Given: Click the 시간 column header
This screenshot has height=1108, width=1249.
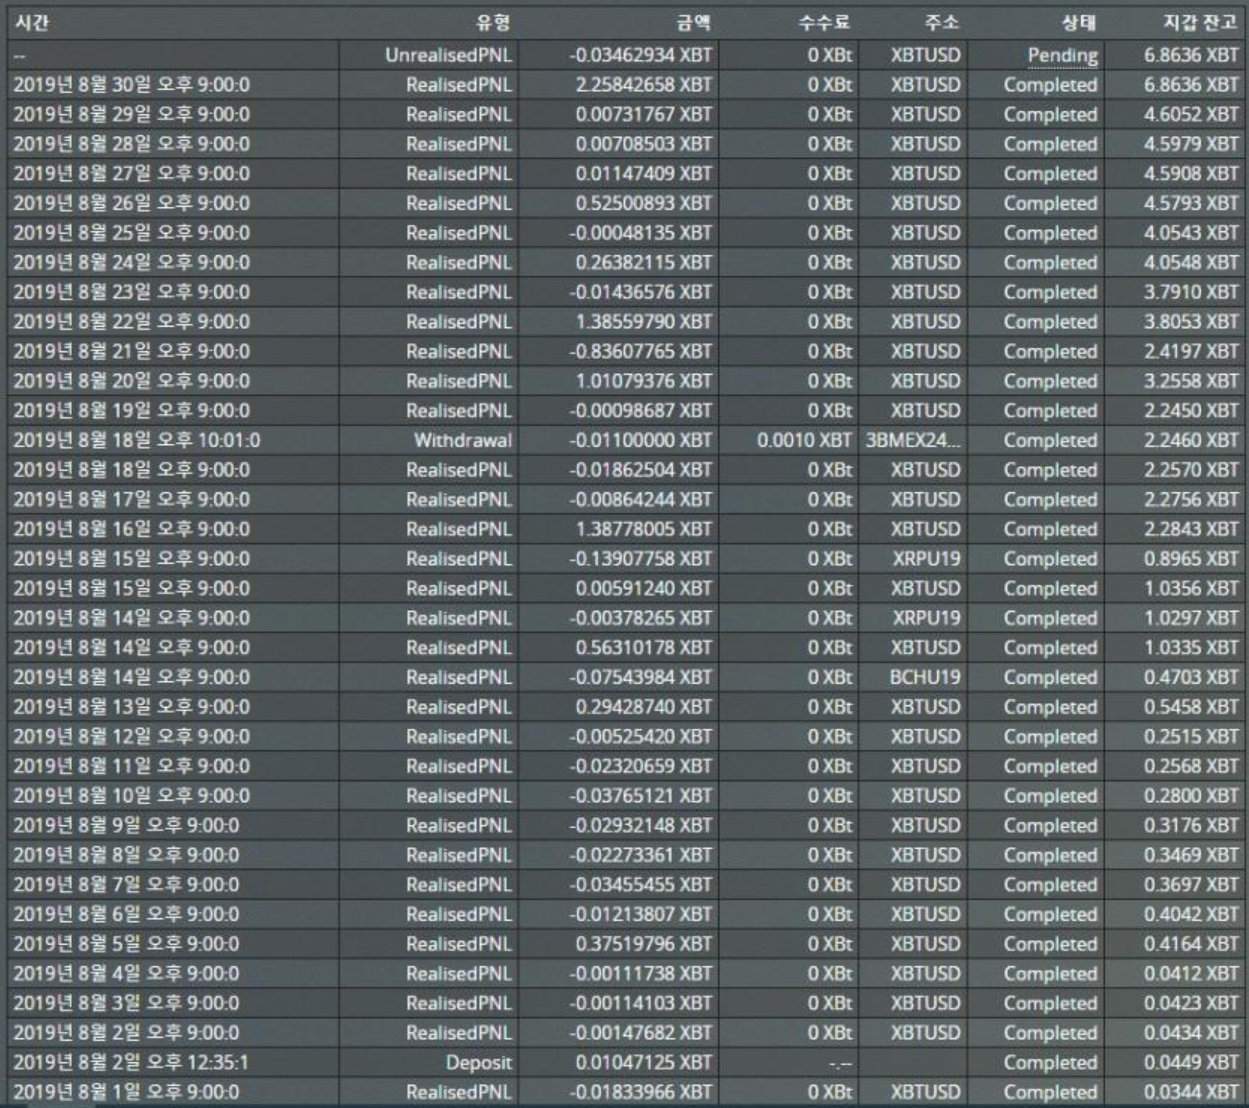Looking at the screenshot, I should point(32,23).
